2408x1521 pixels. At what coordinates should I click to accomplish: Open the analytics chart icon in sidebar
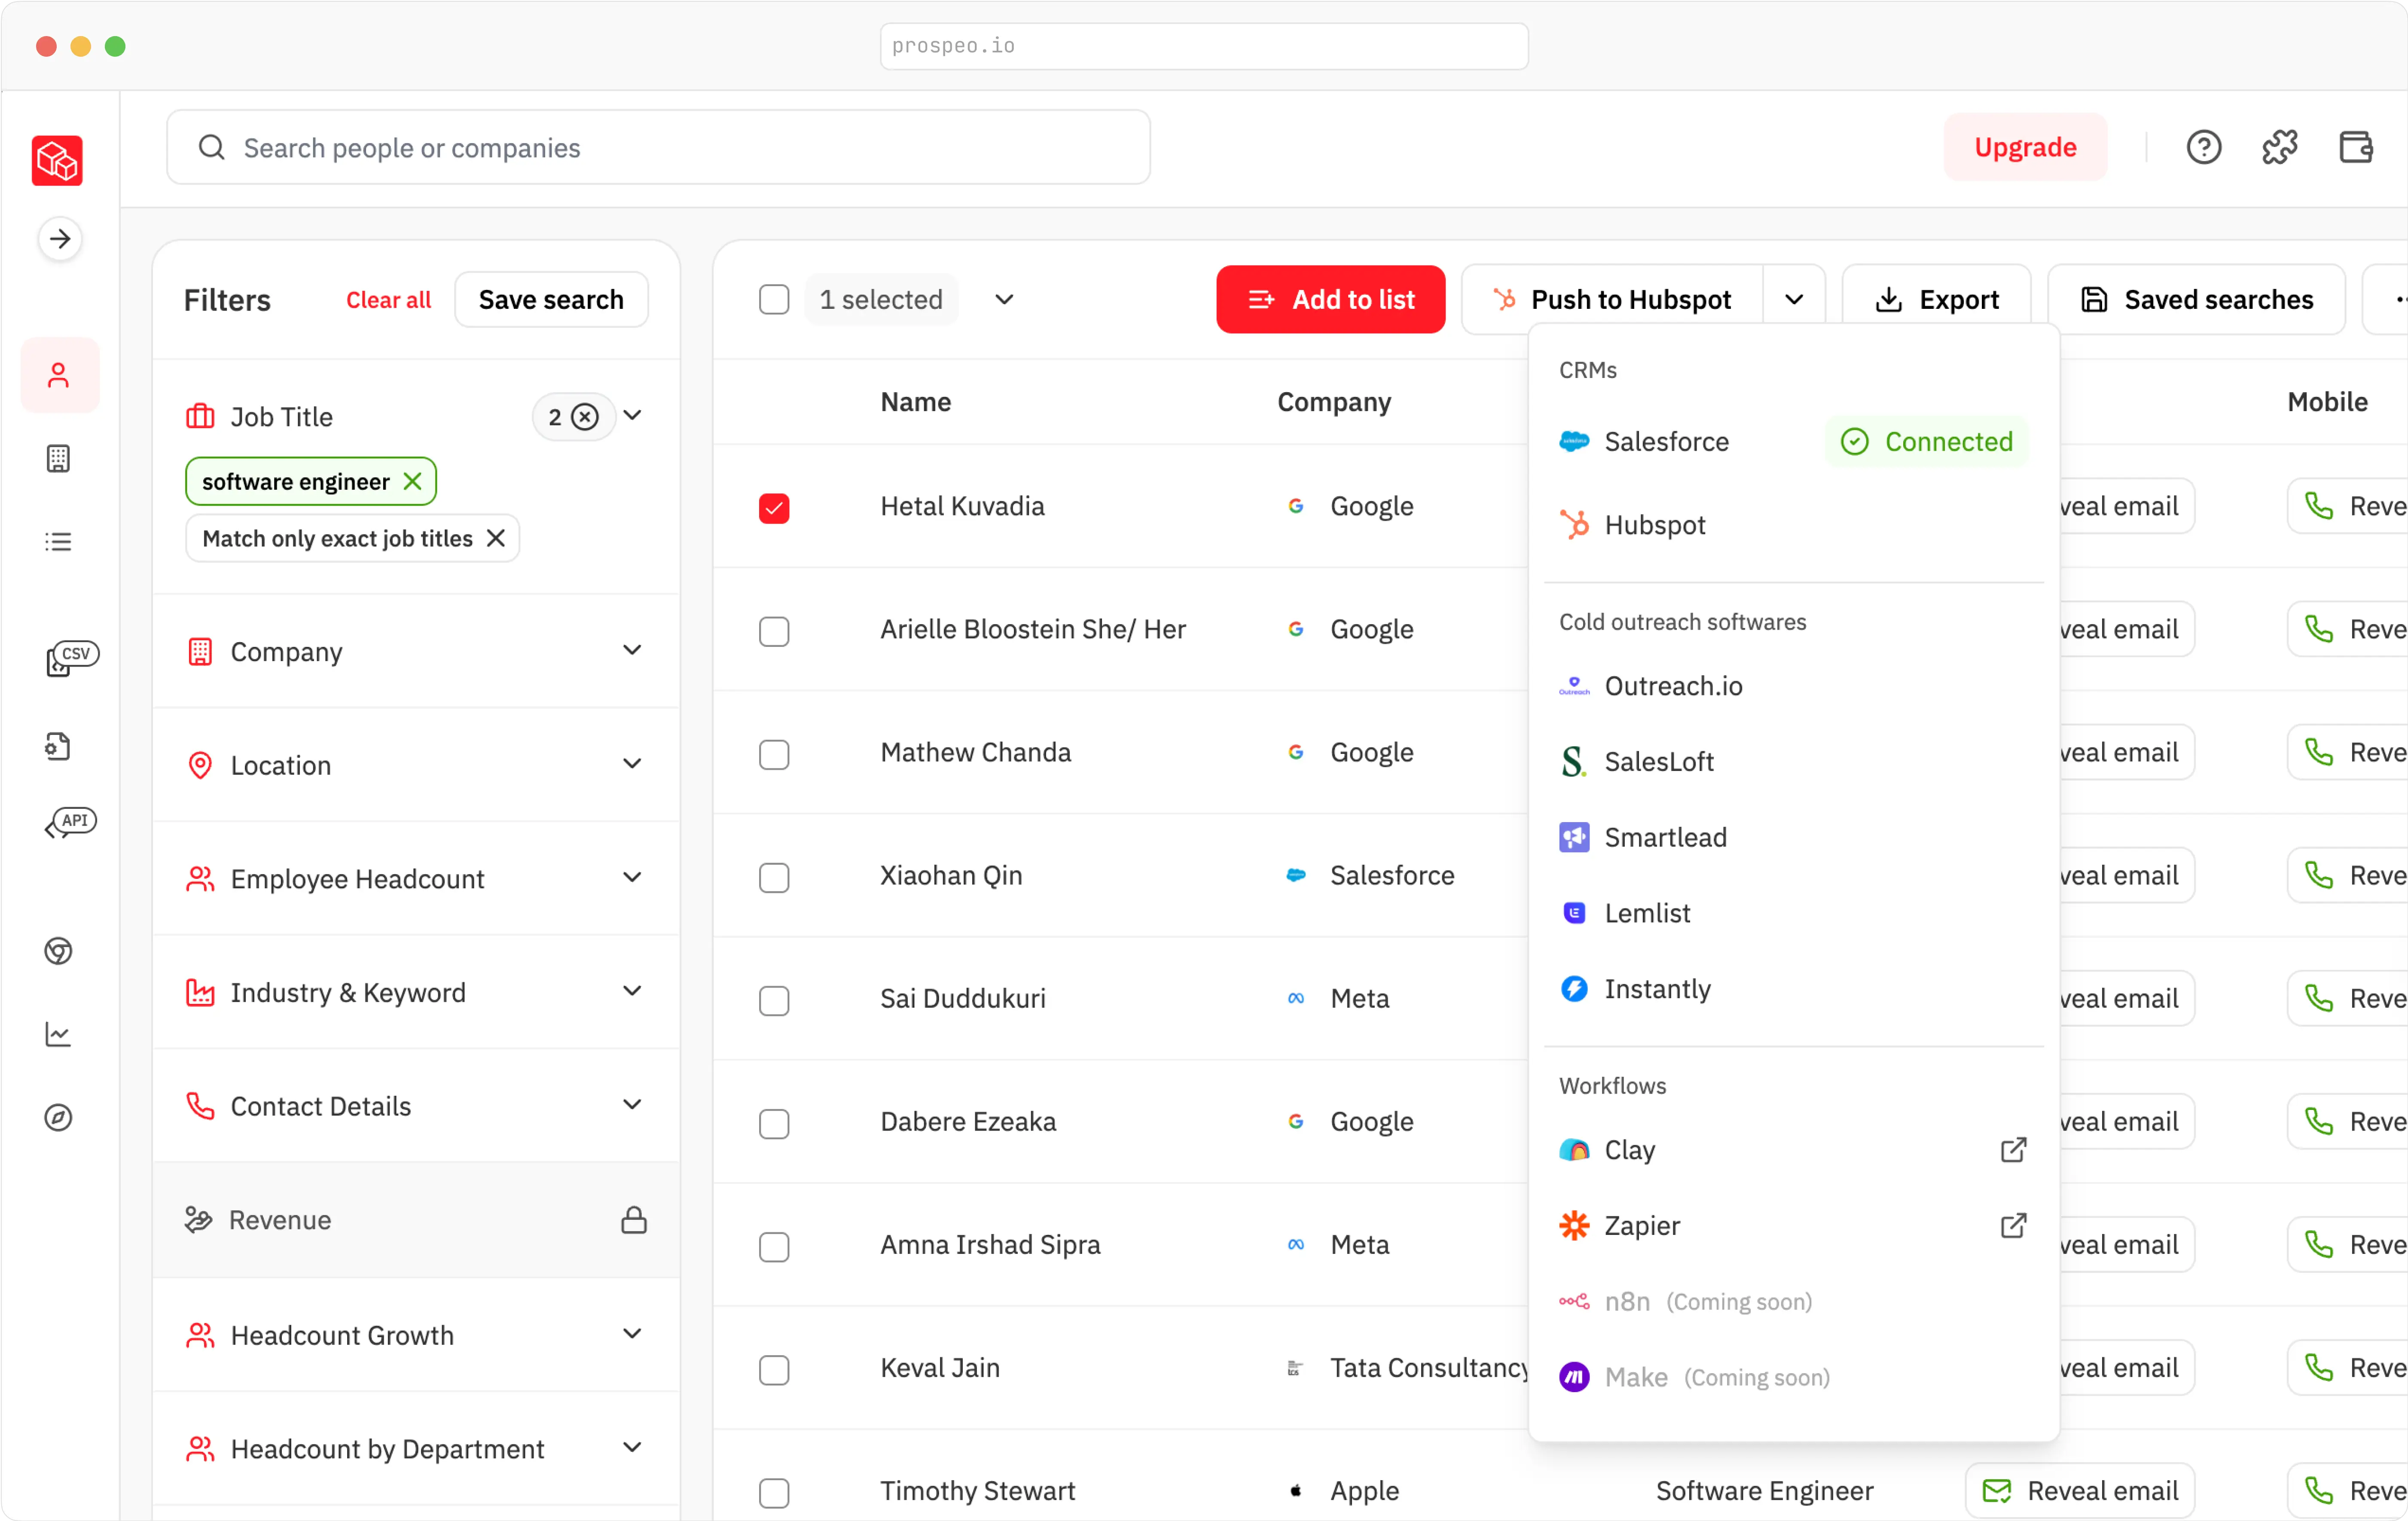click(59, 1033)
